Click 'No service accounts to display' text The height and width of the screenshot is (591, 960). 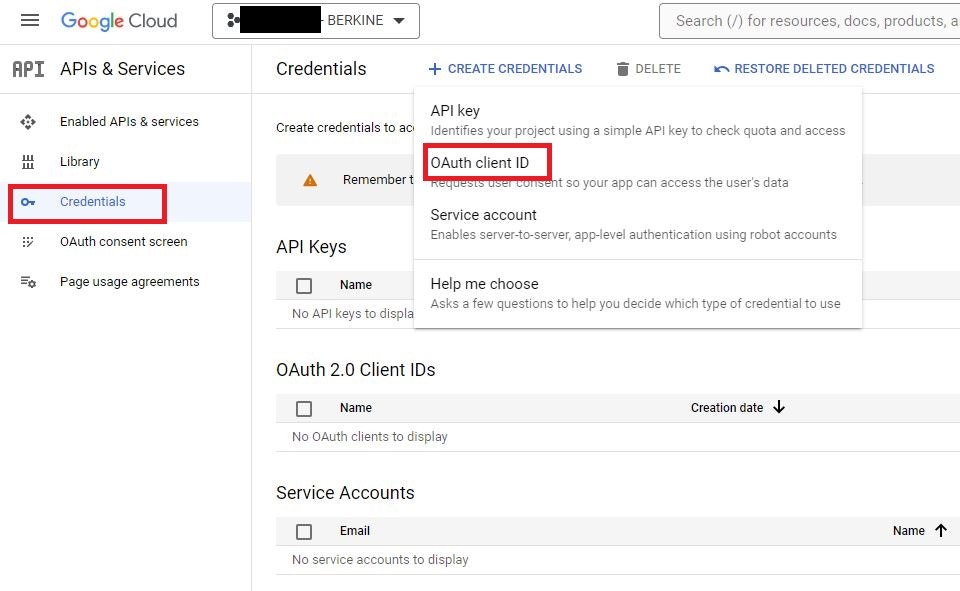(x=380, y=560)
